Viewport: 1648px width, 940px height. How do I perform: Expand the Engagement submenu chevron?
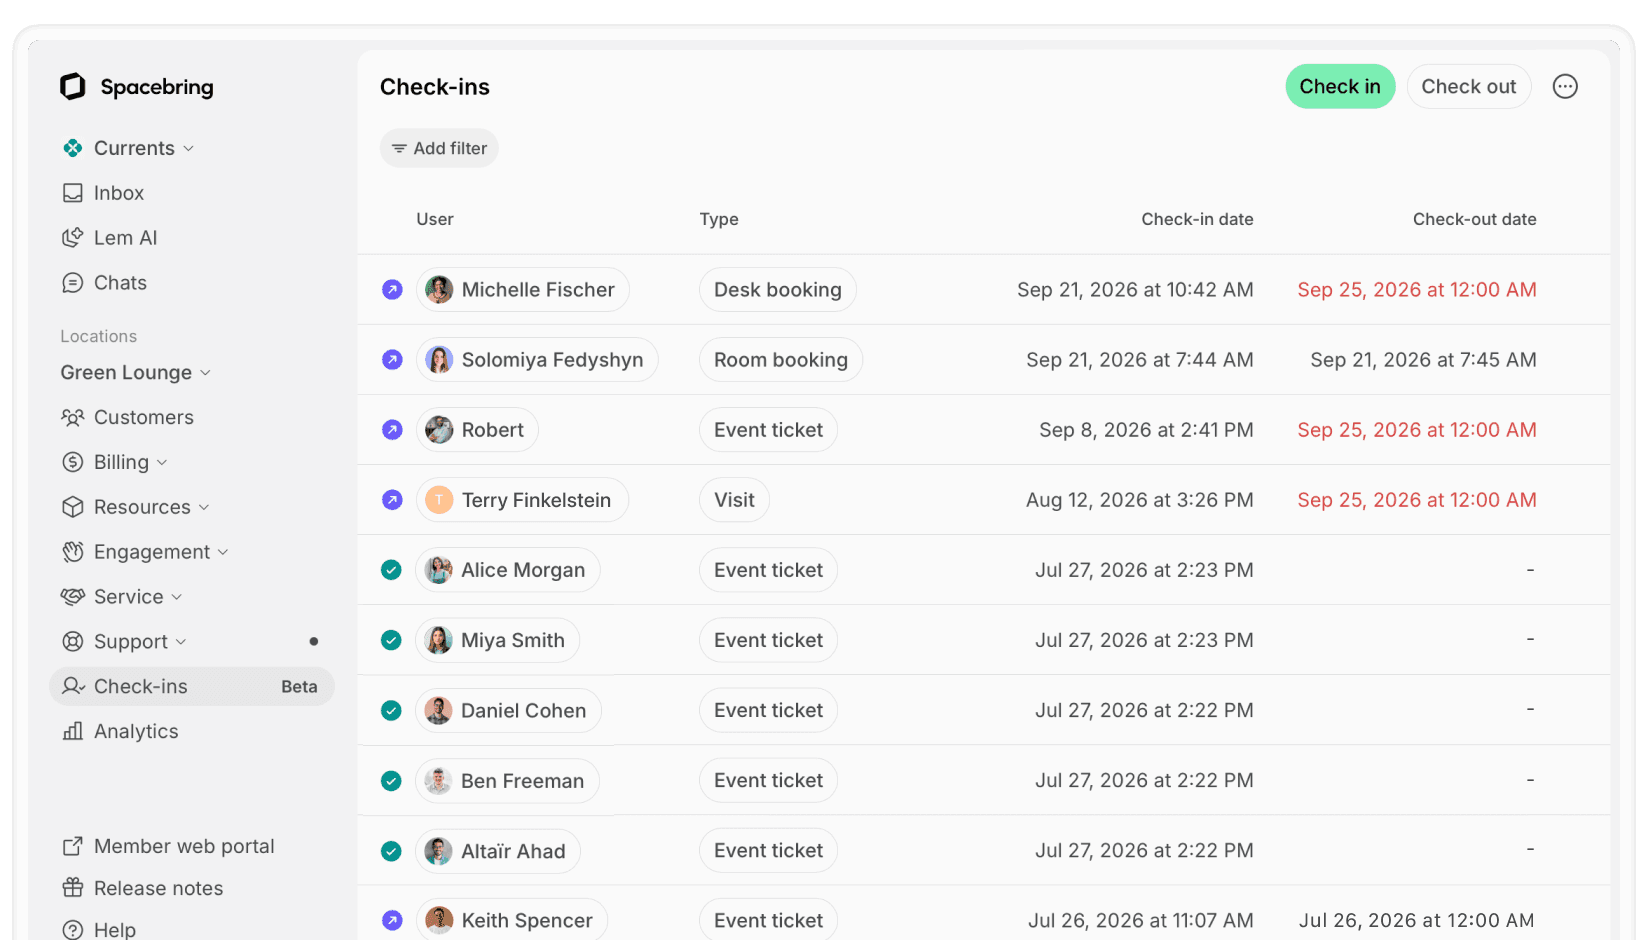(223, 553)
